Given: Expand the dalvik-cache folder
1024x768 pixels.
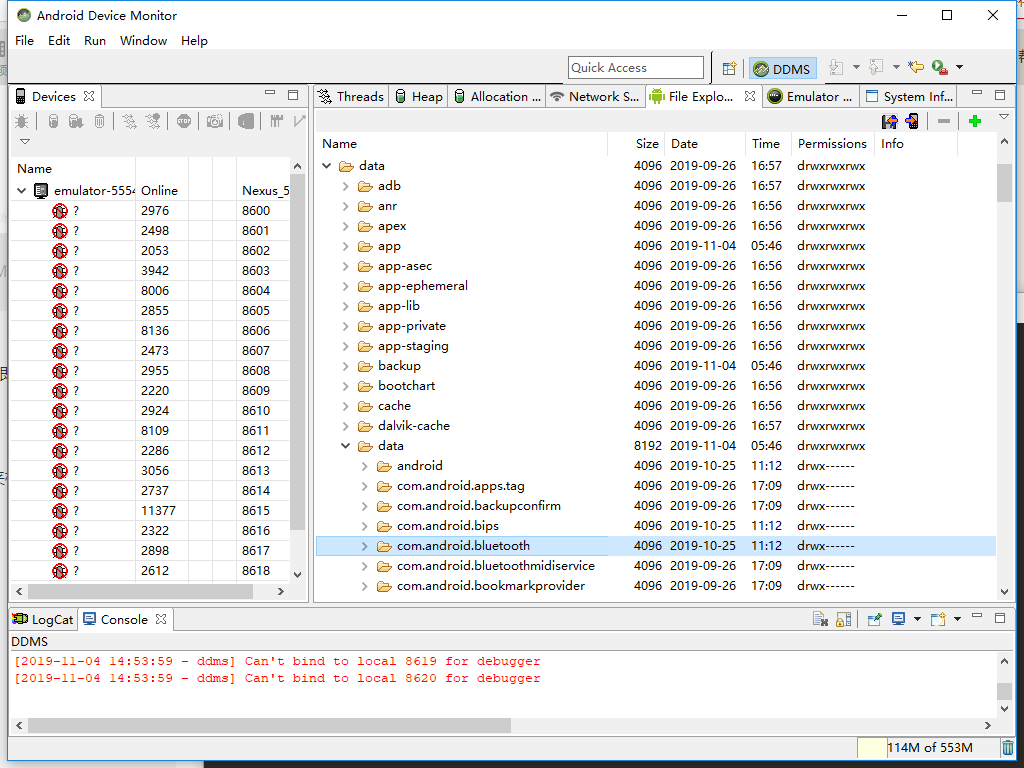Looking at the screenshot, I should pos(345,426).
